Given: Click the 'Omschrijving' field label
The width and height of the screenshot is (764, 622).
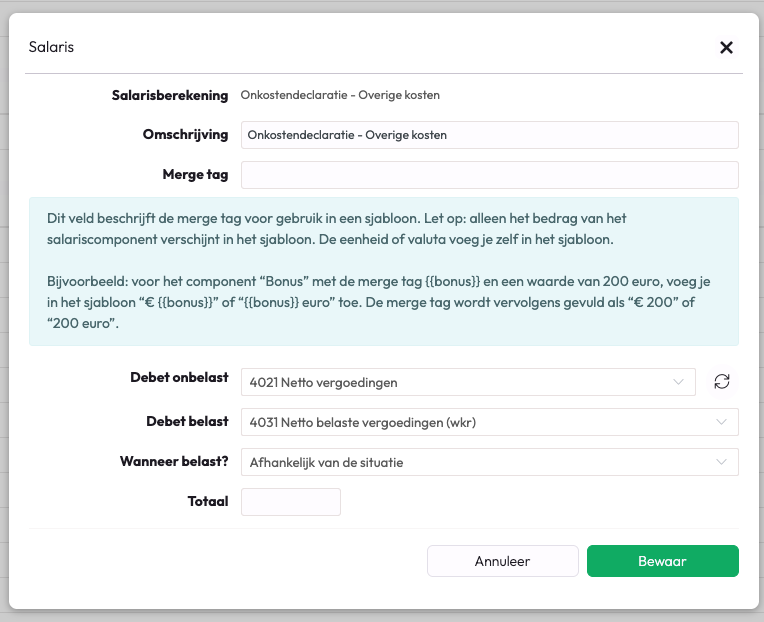Looking at the screenshot, I should click(185, 134).
